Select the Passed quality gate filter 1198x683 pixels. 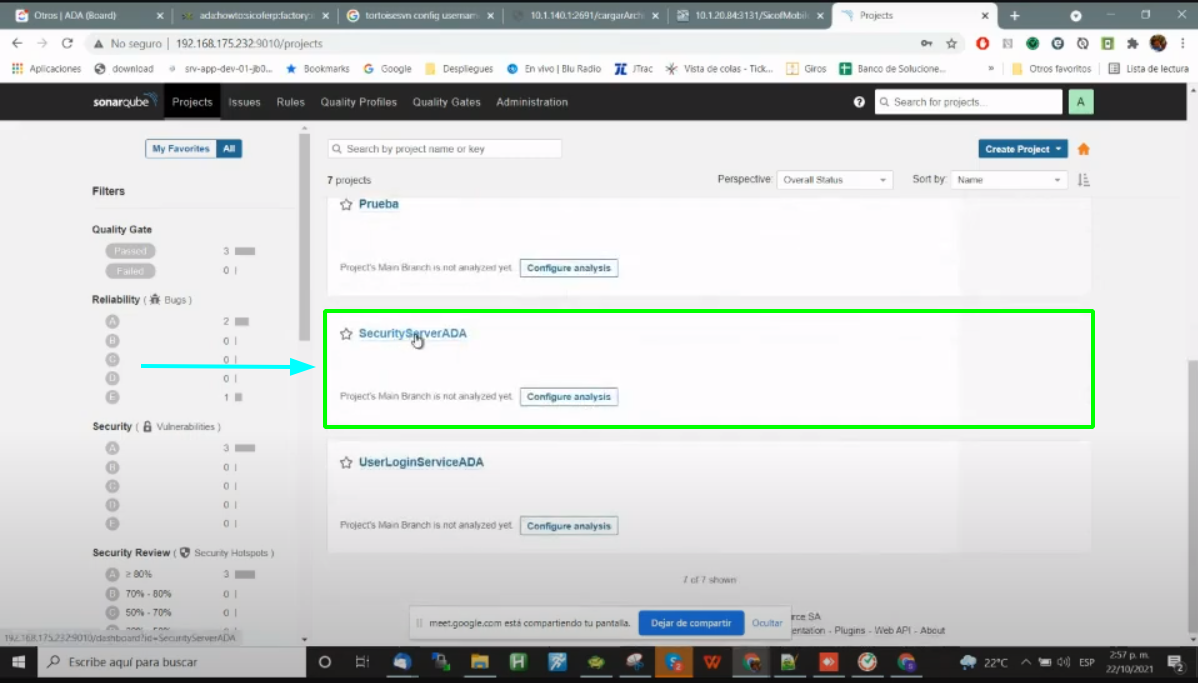(130, 251)
